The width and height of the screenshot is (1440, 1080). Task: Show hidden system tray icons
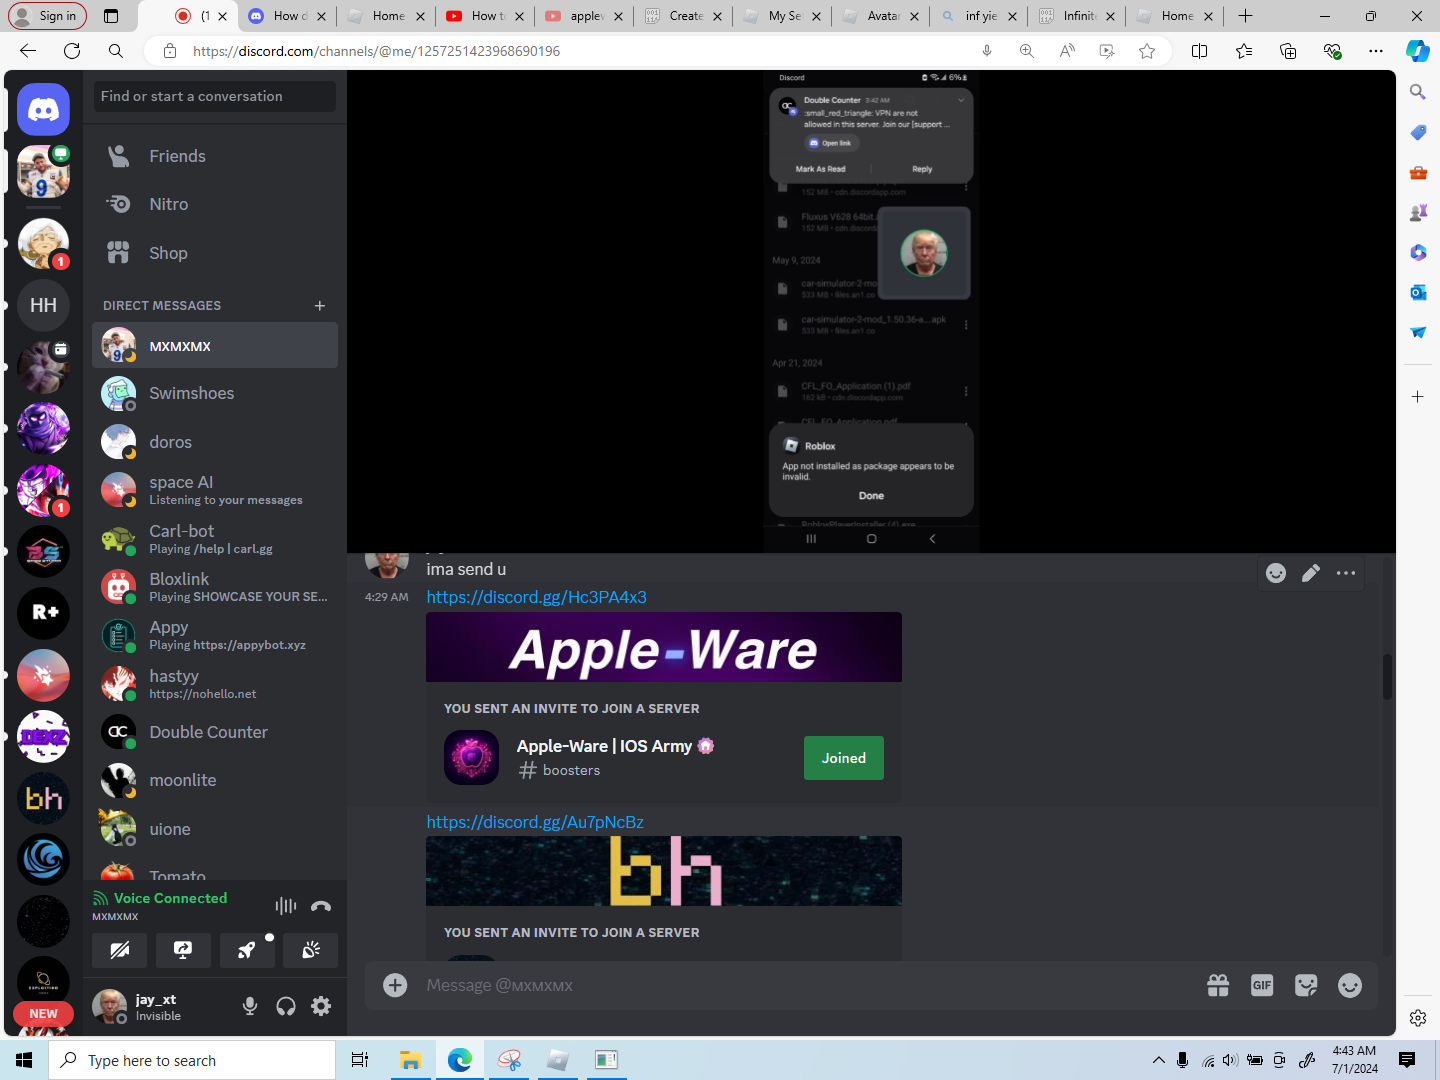click(x=1158, y=1060)
